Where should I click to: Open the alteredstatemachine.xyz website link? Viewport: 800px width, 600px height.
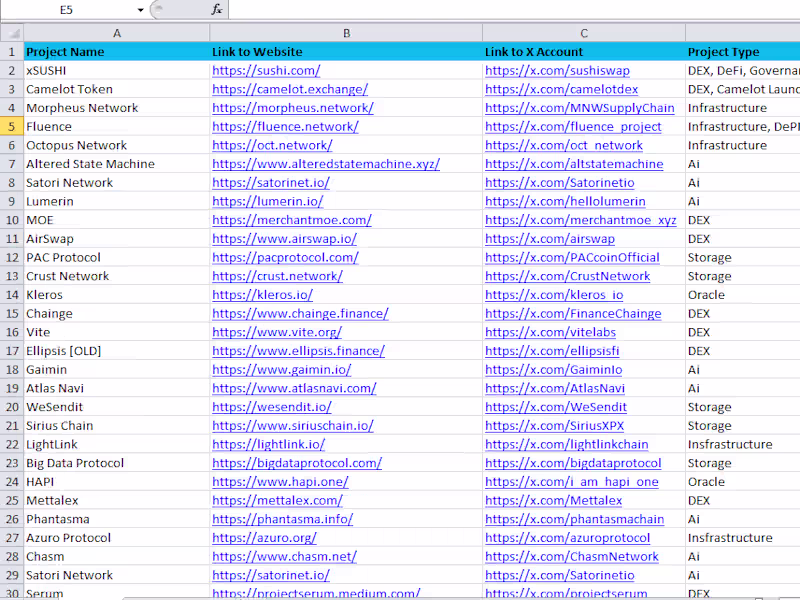[326, 164]
